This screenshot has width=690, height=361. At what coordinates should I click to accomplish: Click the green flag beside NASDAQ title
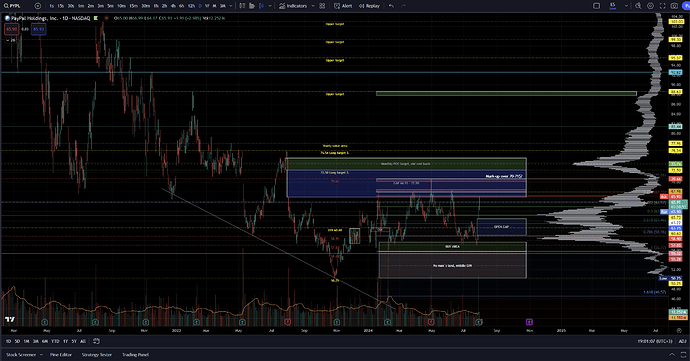tap(95, 18)
